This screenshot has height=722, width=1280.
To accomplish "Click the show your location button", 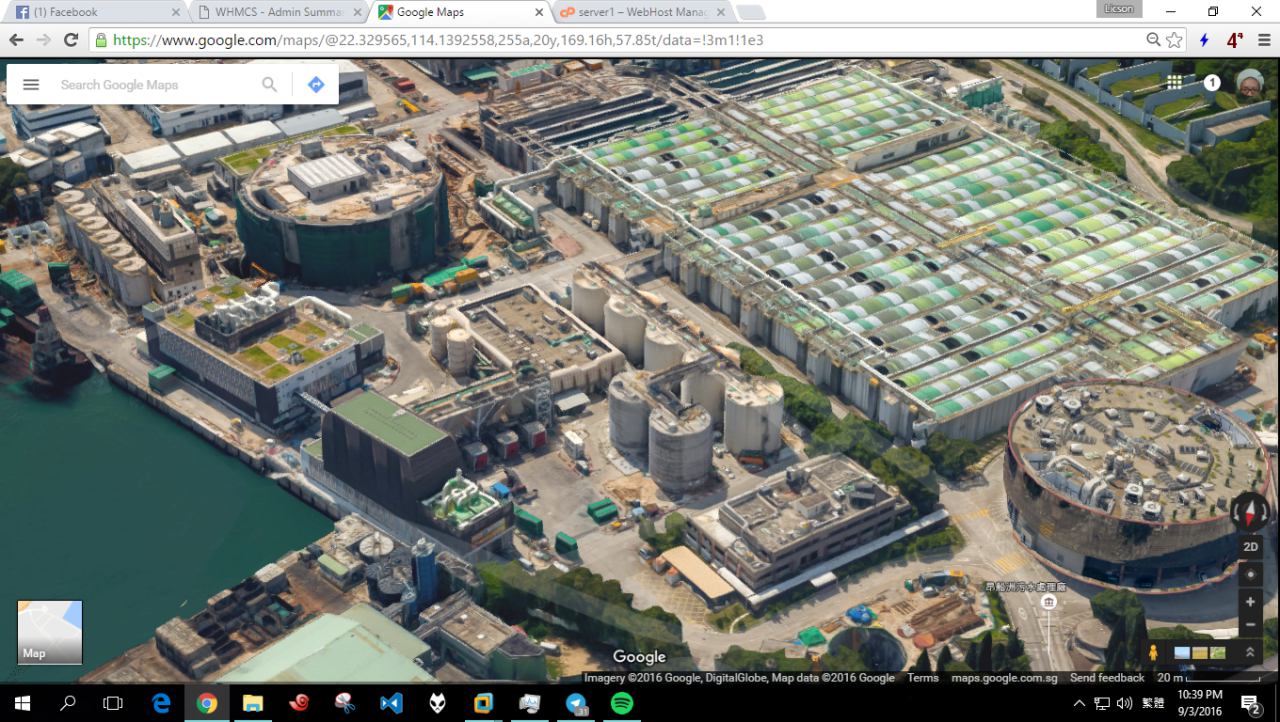I will point(1250,575).
